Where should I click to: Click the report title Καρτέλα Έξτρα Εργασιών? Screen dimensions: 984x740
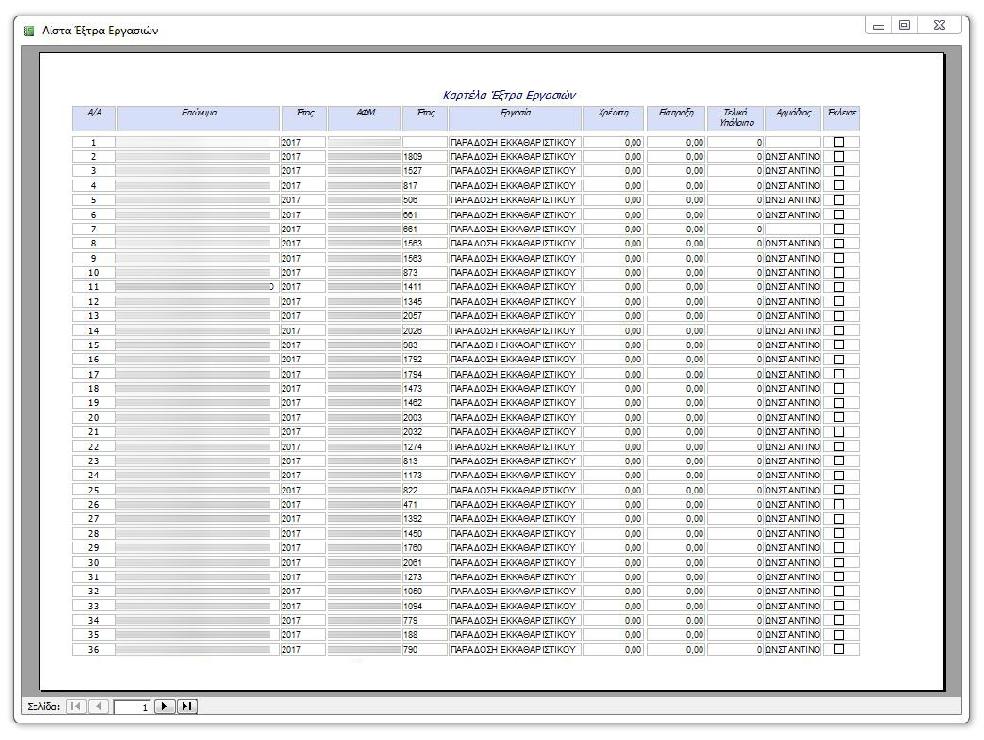point(509,95)
